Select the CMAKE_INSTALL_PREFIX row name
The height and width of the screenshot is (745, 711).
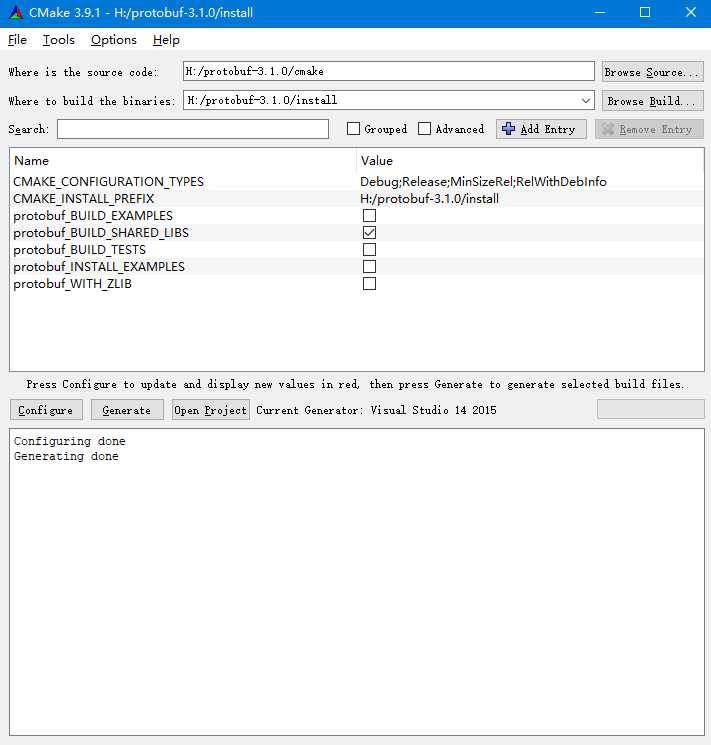tap(84, 199)
